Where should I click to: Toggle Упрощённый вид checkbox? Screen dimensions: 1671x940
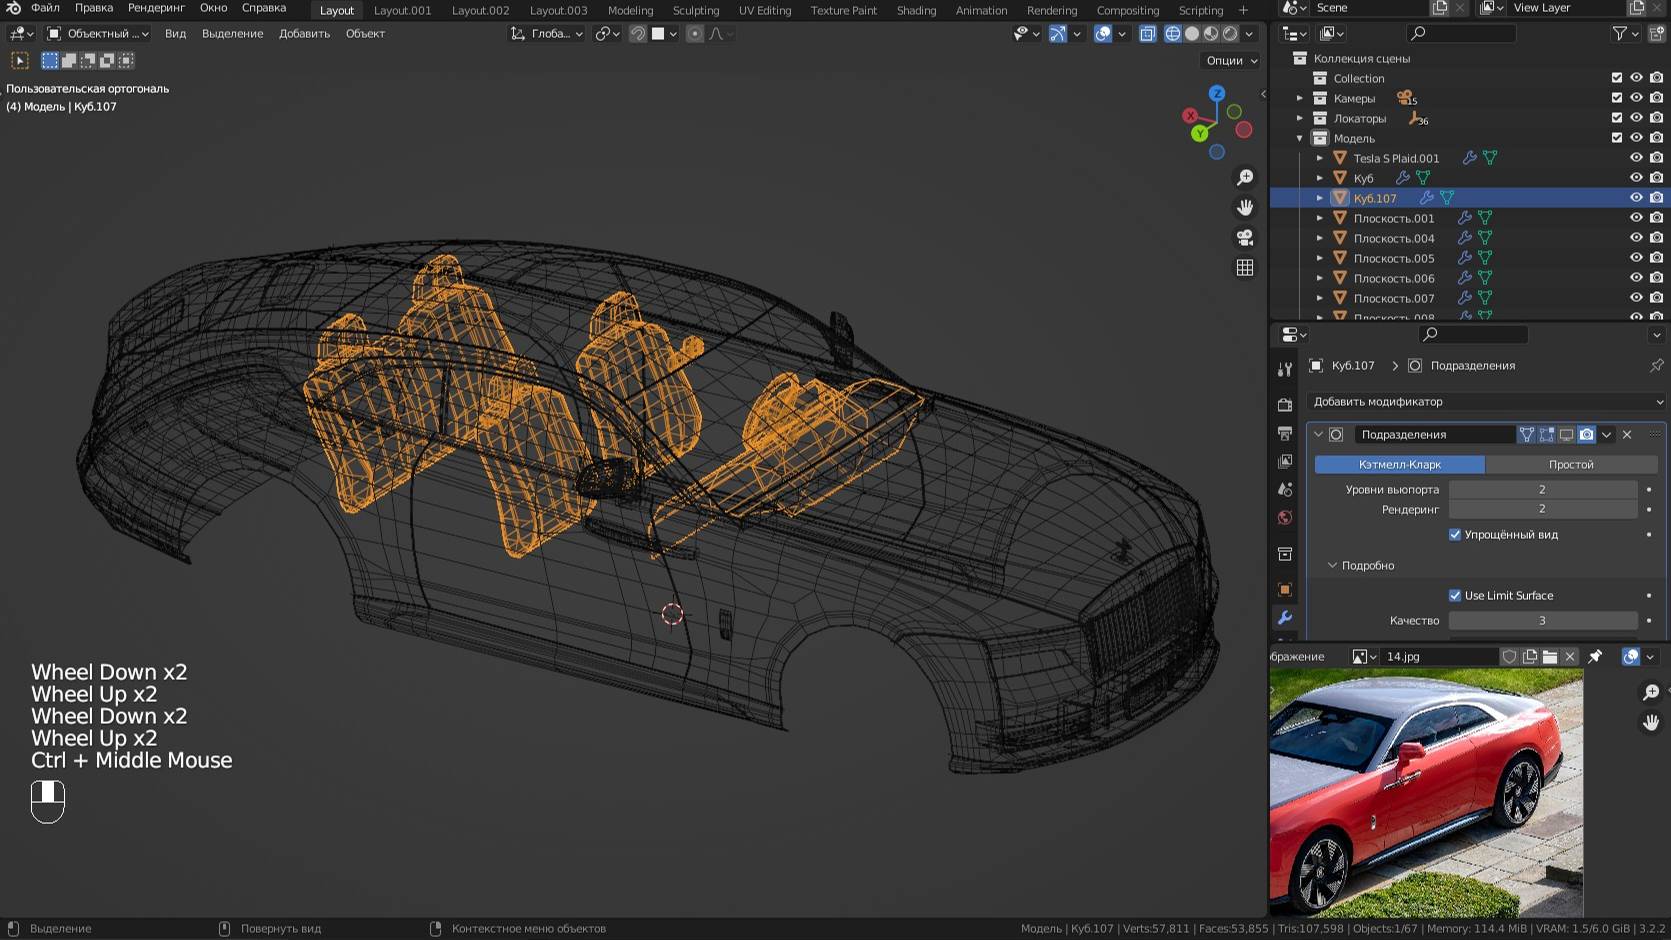point(1455,534)
